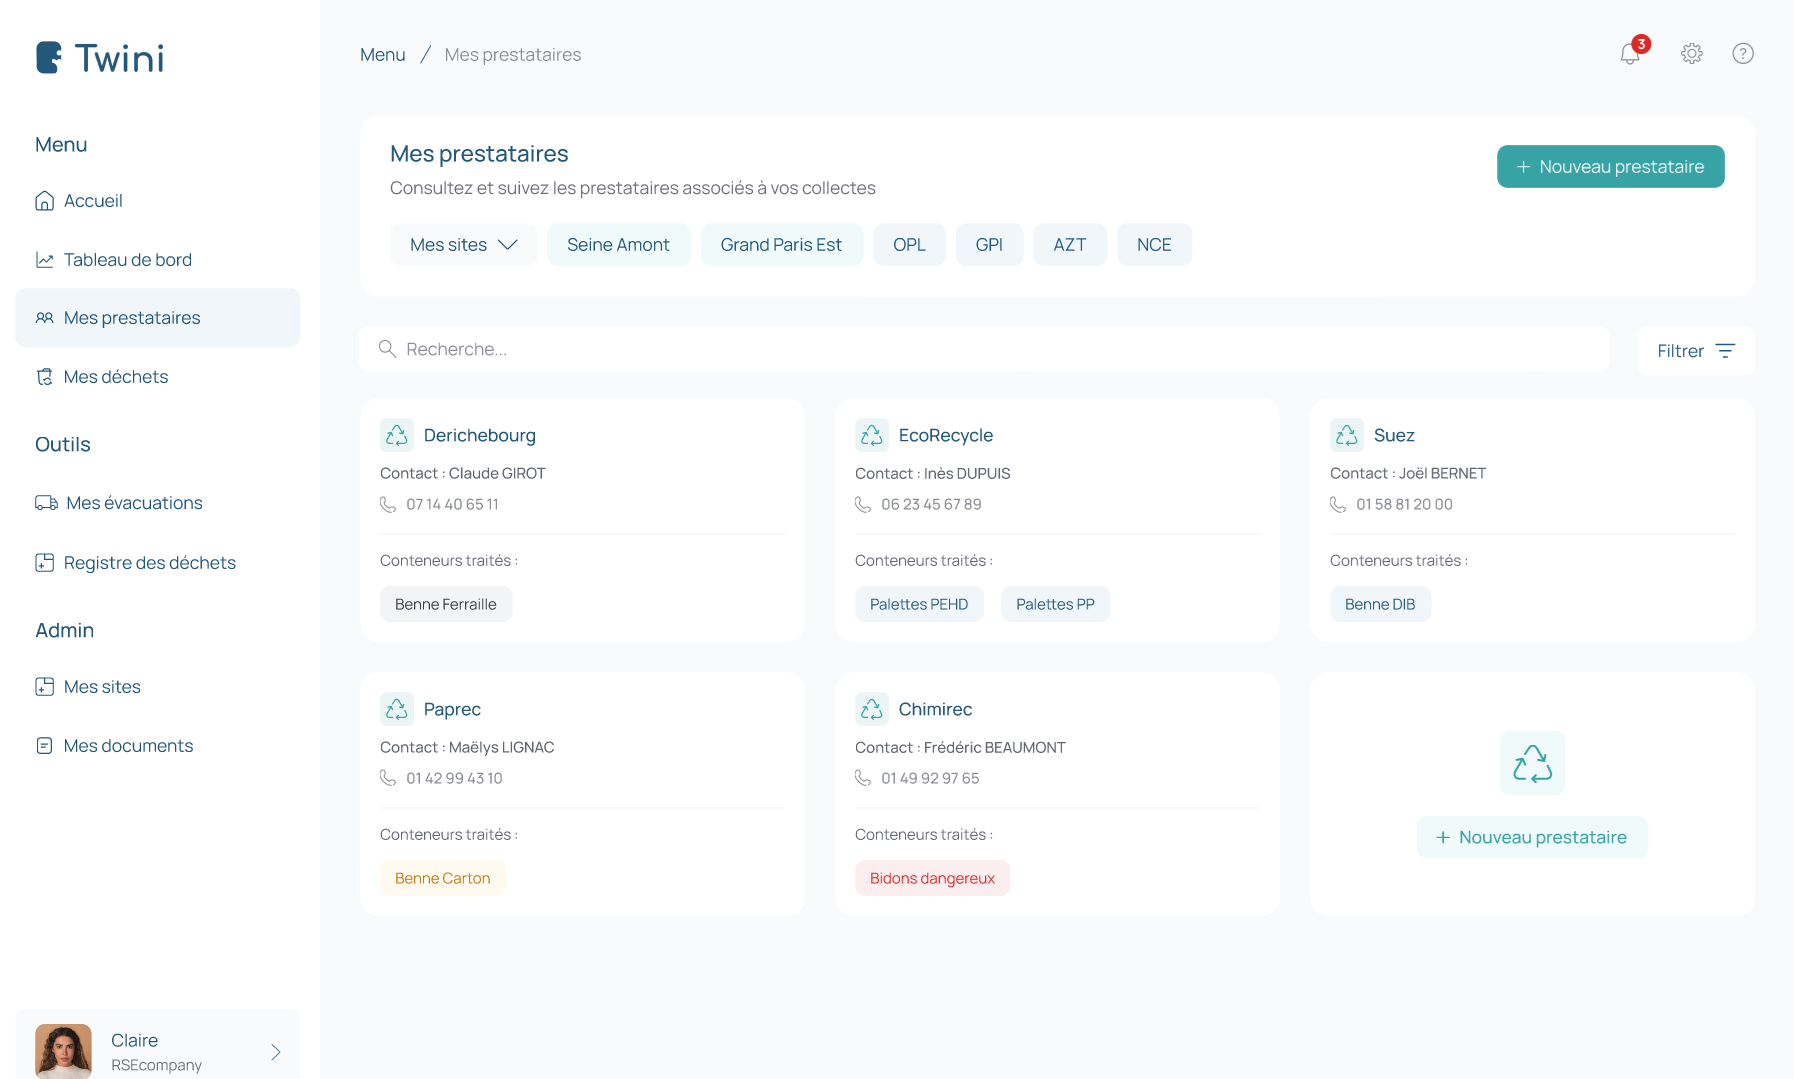Open the Derichebourg provider name
Screen dimensions: 1794x1079
(x=480, y=435)
